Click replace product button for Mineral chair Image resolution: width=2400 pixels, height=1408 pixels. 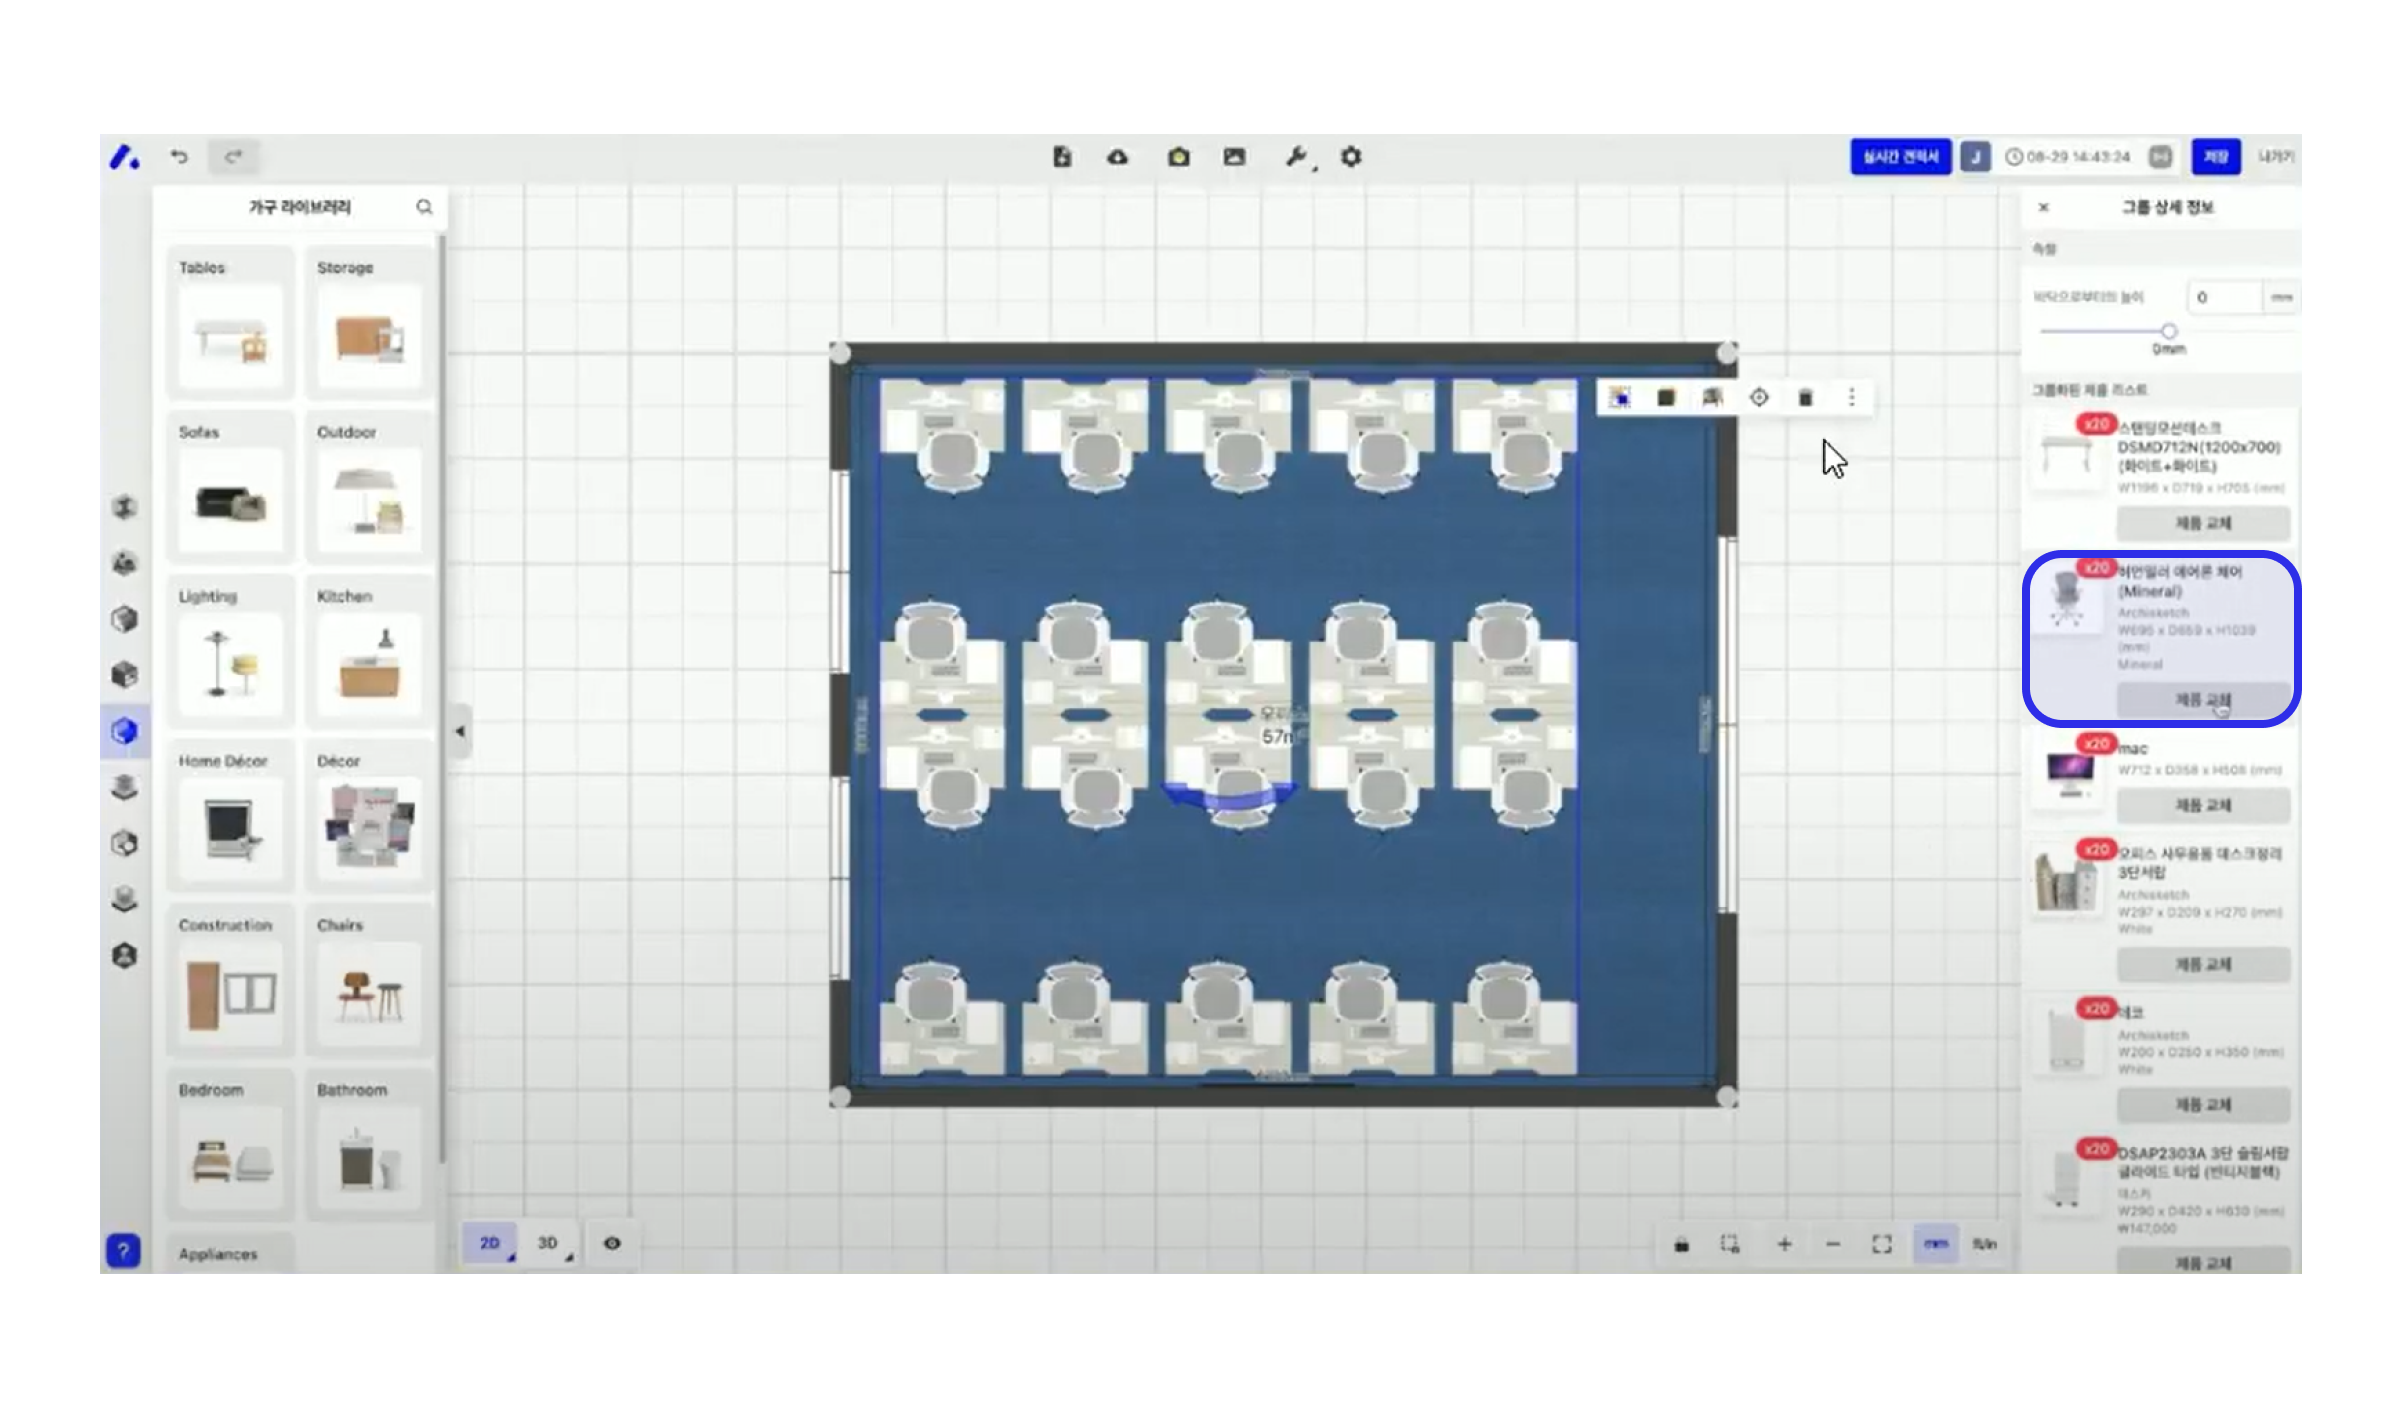pyautogui.click(x=2203, y=699)
